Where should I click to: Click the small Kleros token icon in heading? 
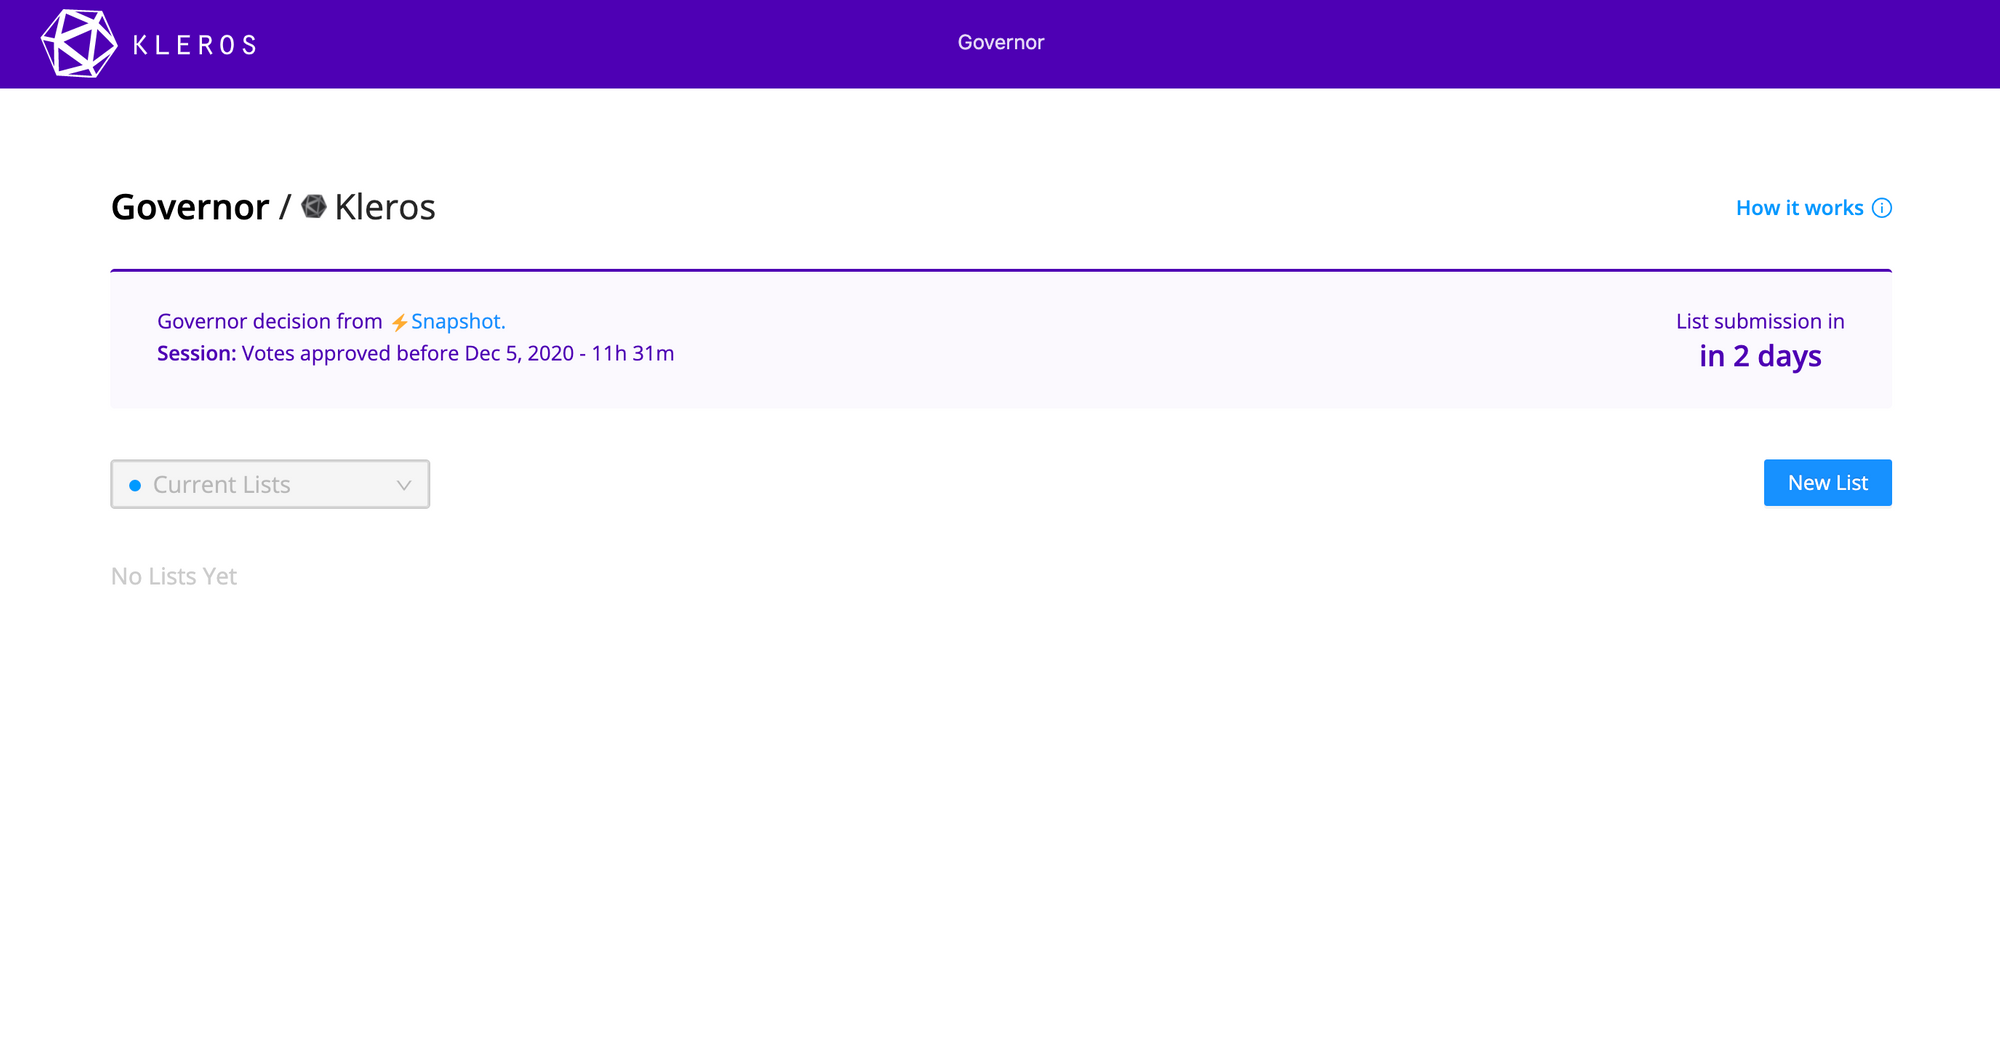coord(314,206)
